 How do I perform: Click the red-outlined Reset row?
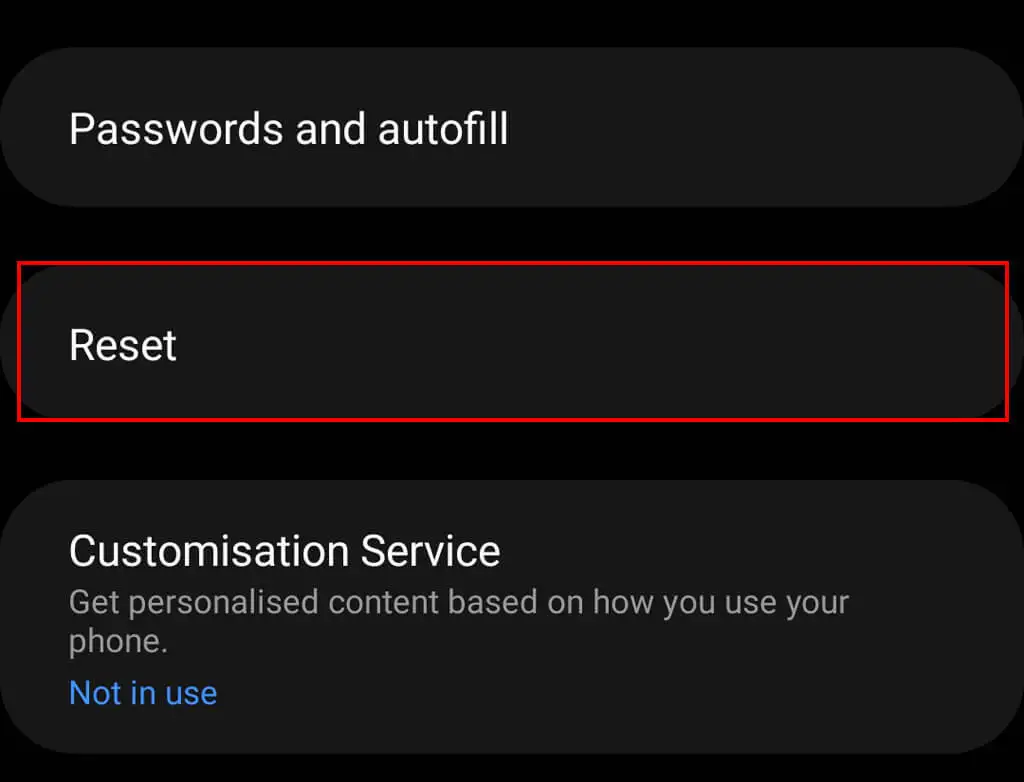(x=512, y=342)
